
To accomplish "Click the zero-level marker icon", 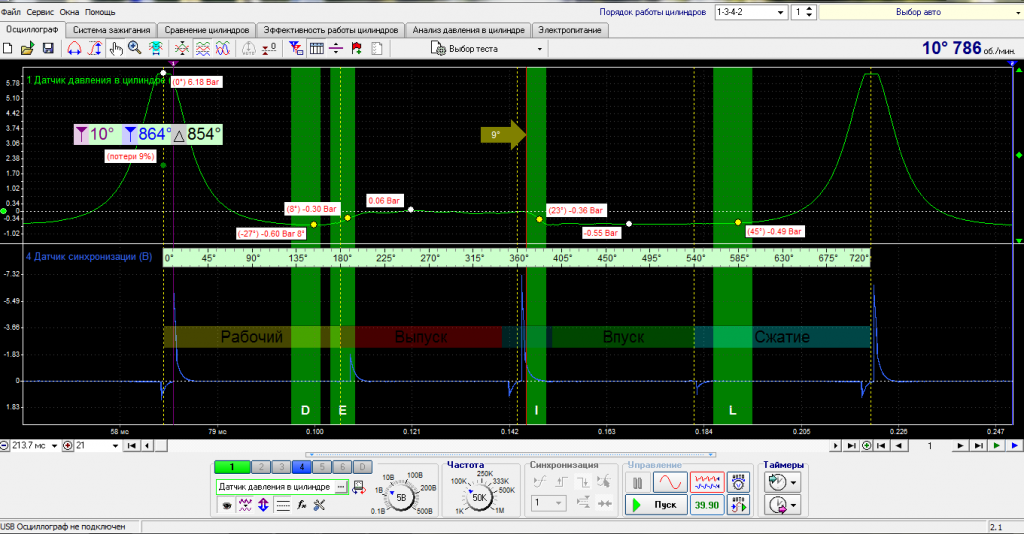I will click(269, 48).
